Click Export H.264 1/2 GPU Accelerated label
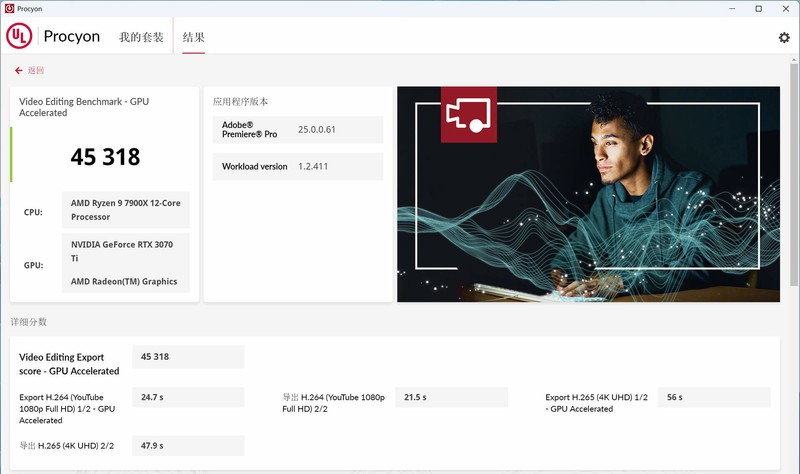800x474 pixels. click(67, 409)
